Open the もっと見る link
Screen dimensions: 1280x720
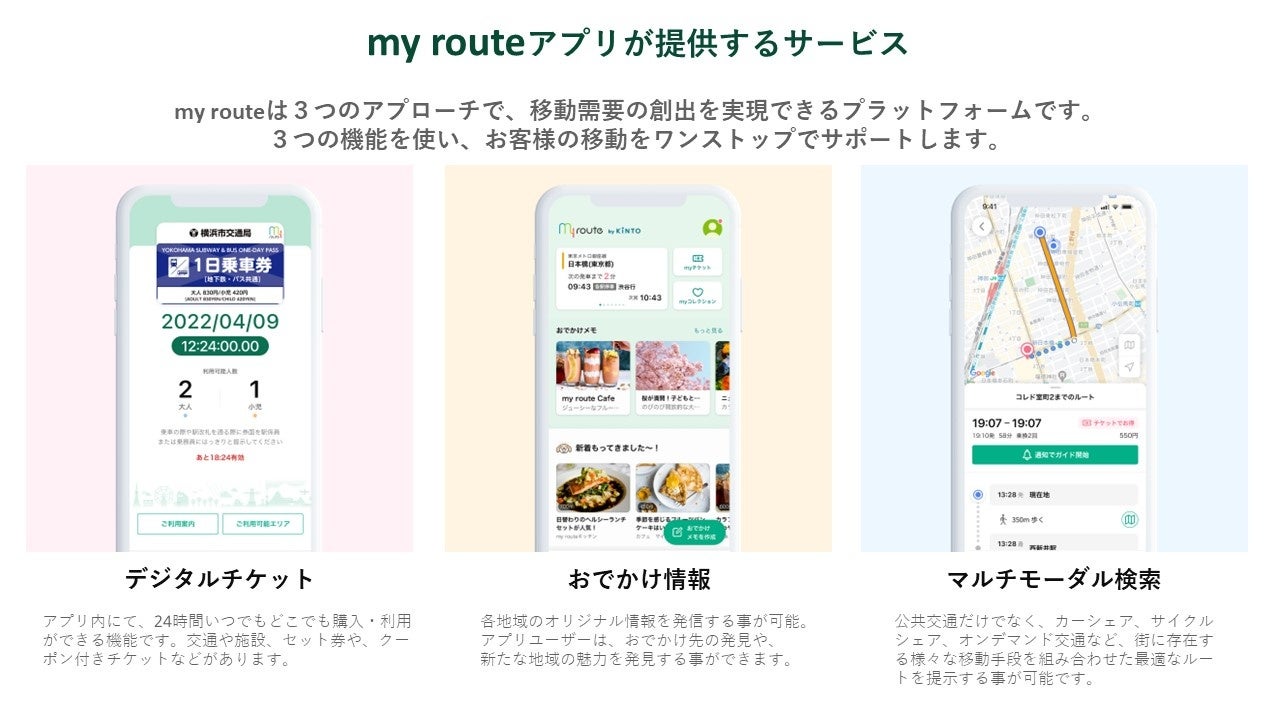(708, 330)
